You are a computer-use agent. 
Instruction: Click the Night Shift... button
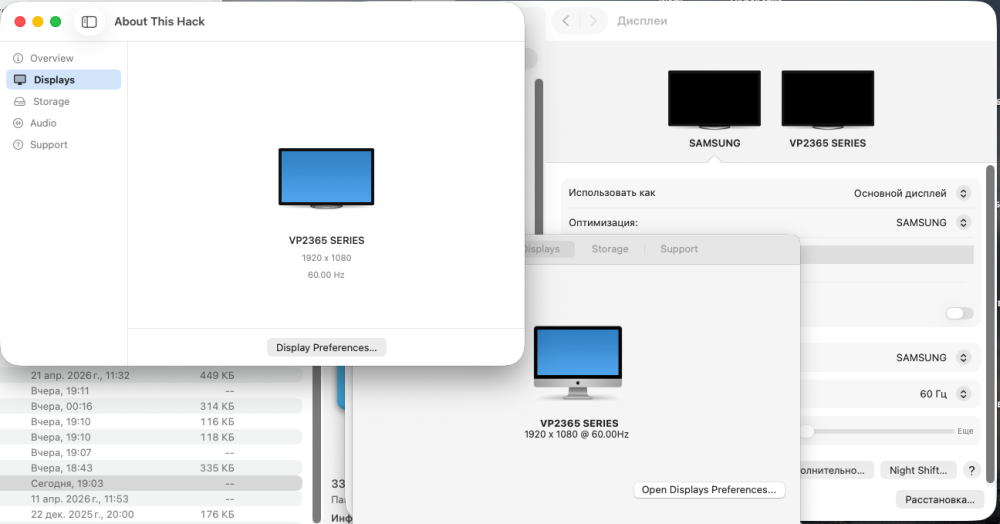(x=918, y=470)
